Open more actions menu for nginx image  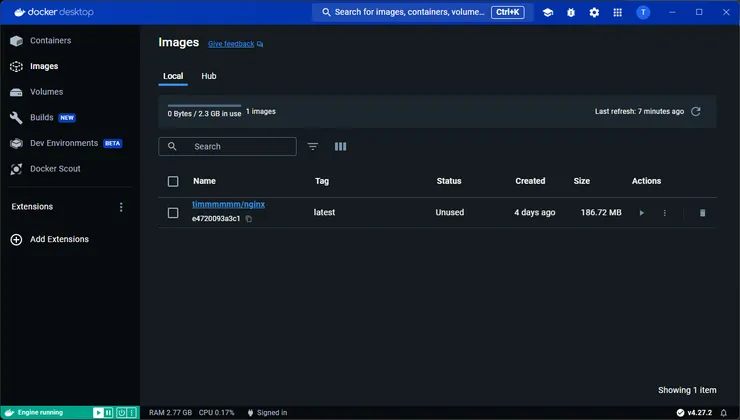click(x=664, y=213)
